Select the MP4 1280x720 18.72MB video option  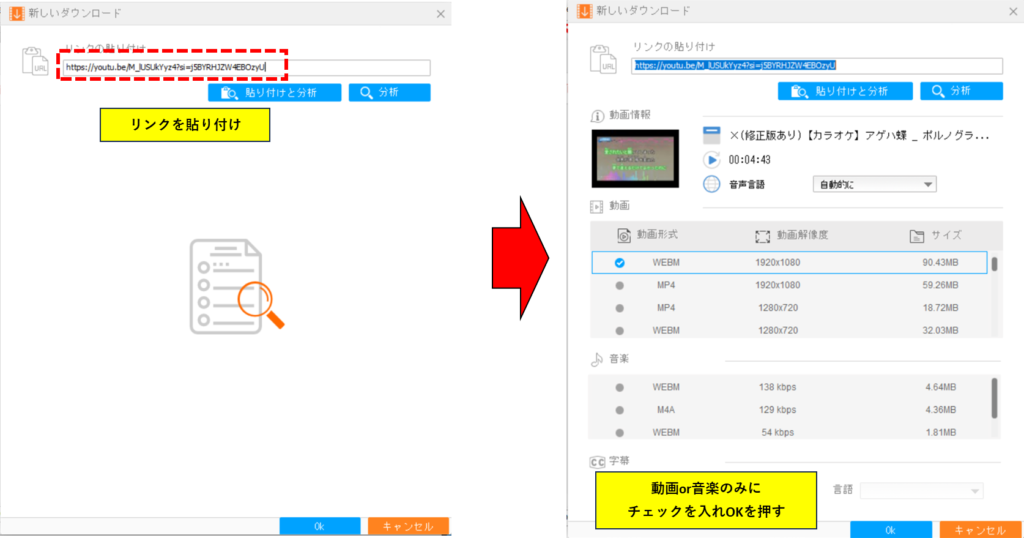620,307
